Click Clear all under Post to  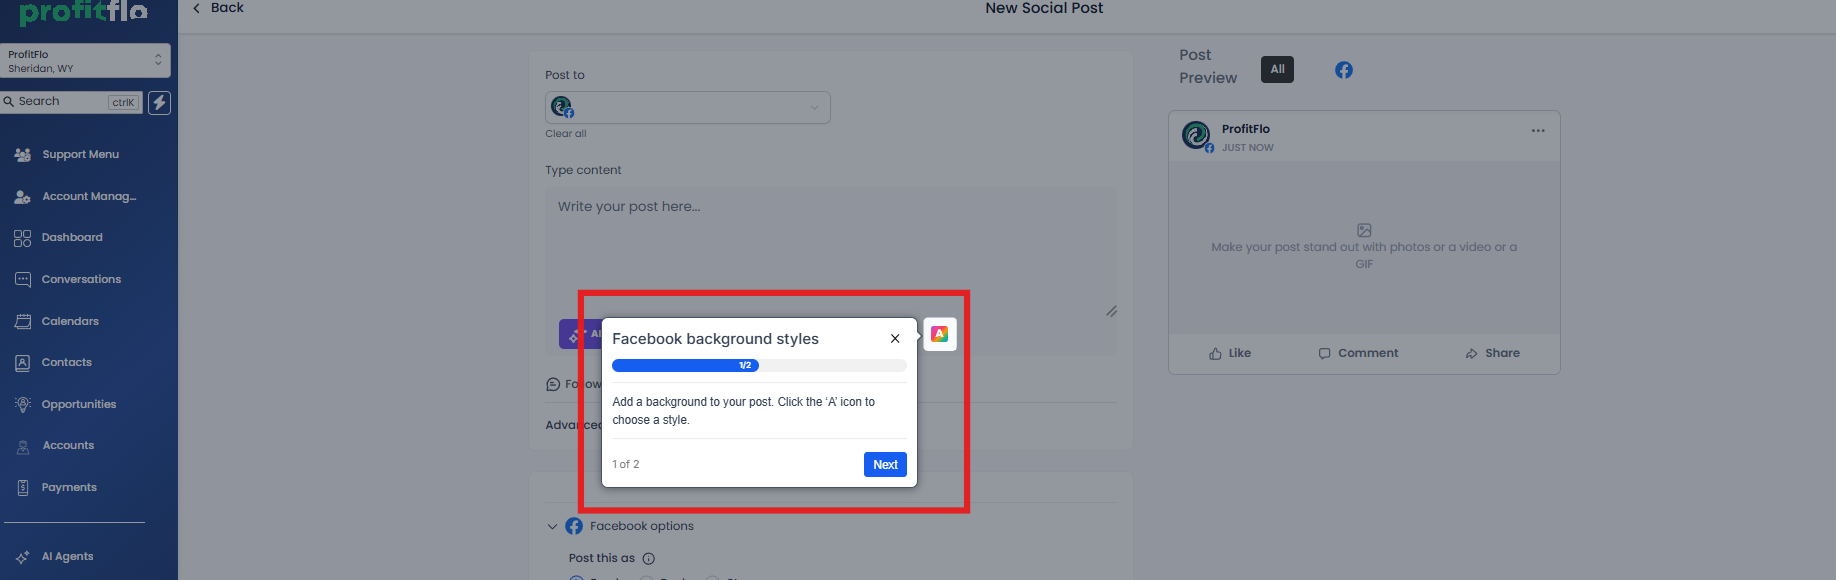(566, 134)
